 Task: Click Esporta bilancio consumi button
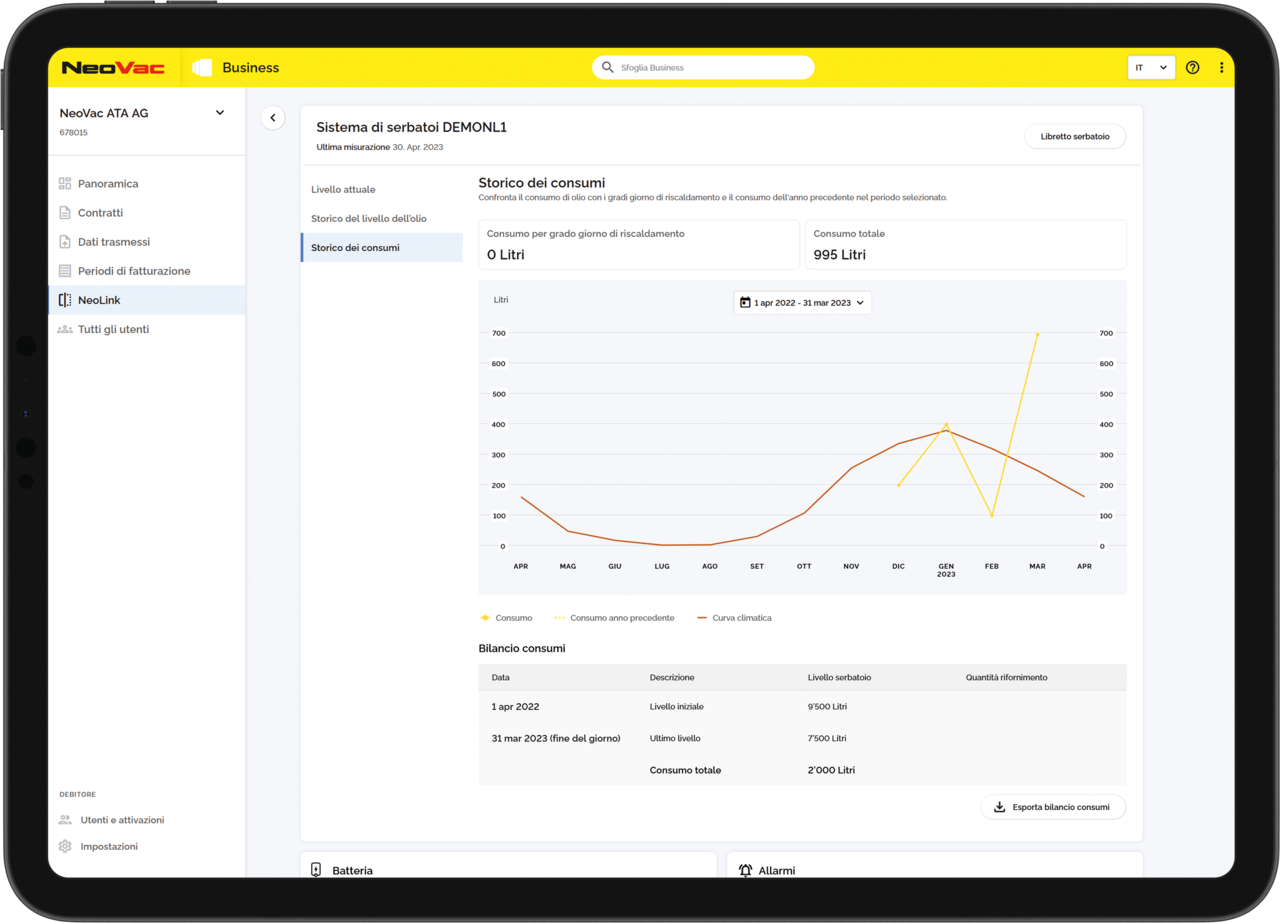pyautogui.click(x=1053, y=807)
